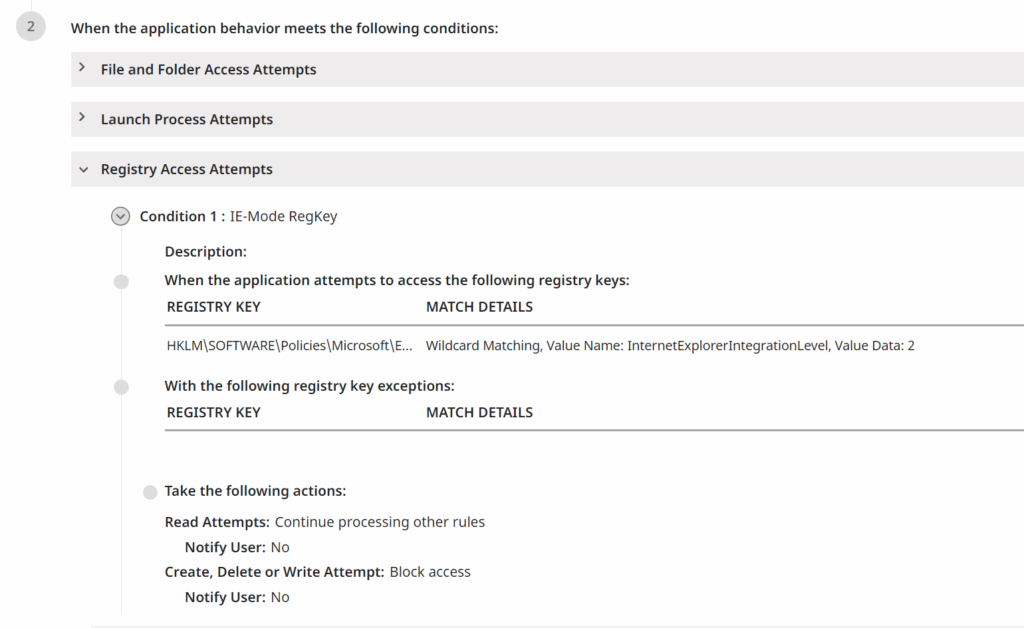The width and height of the screenshot is (1024, 628).
Task: Click the Block access action value
Action: (x=430, y=572)
